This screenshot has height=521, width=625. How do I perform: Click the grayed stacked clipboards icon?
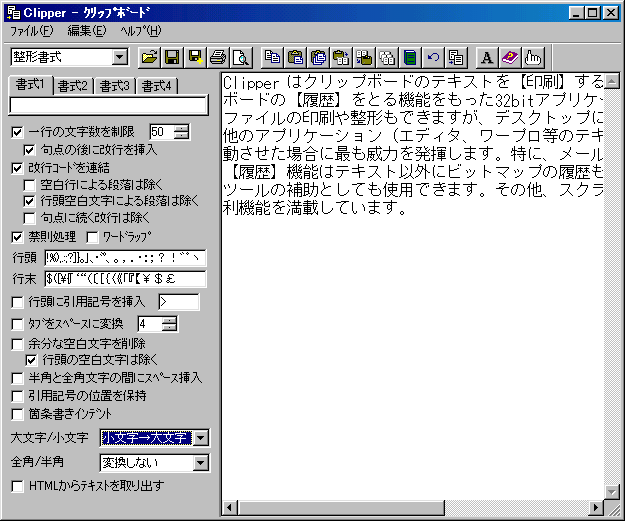(387, 58)
